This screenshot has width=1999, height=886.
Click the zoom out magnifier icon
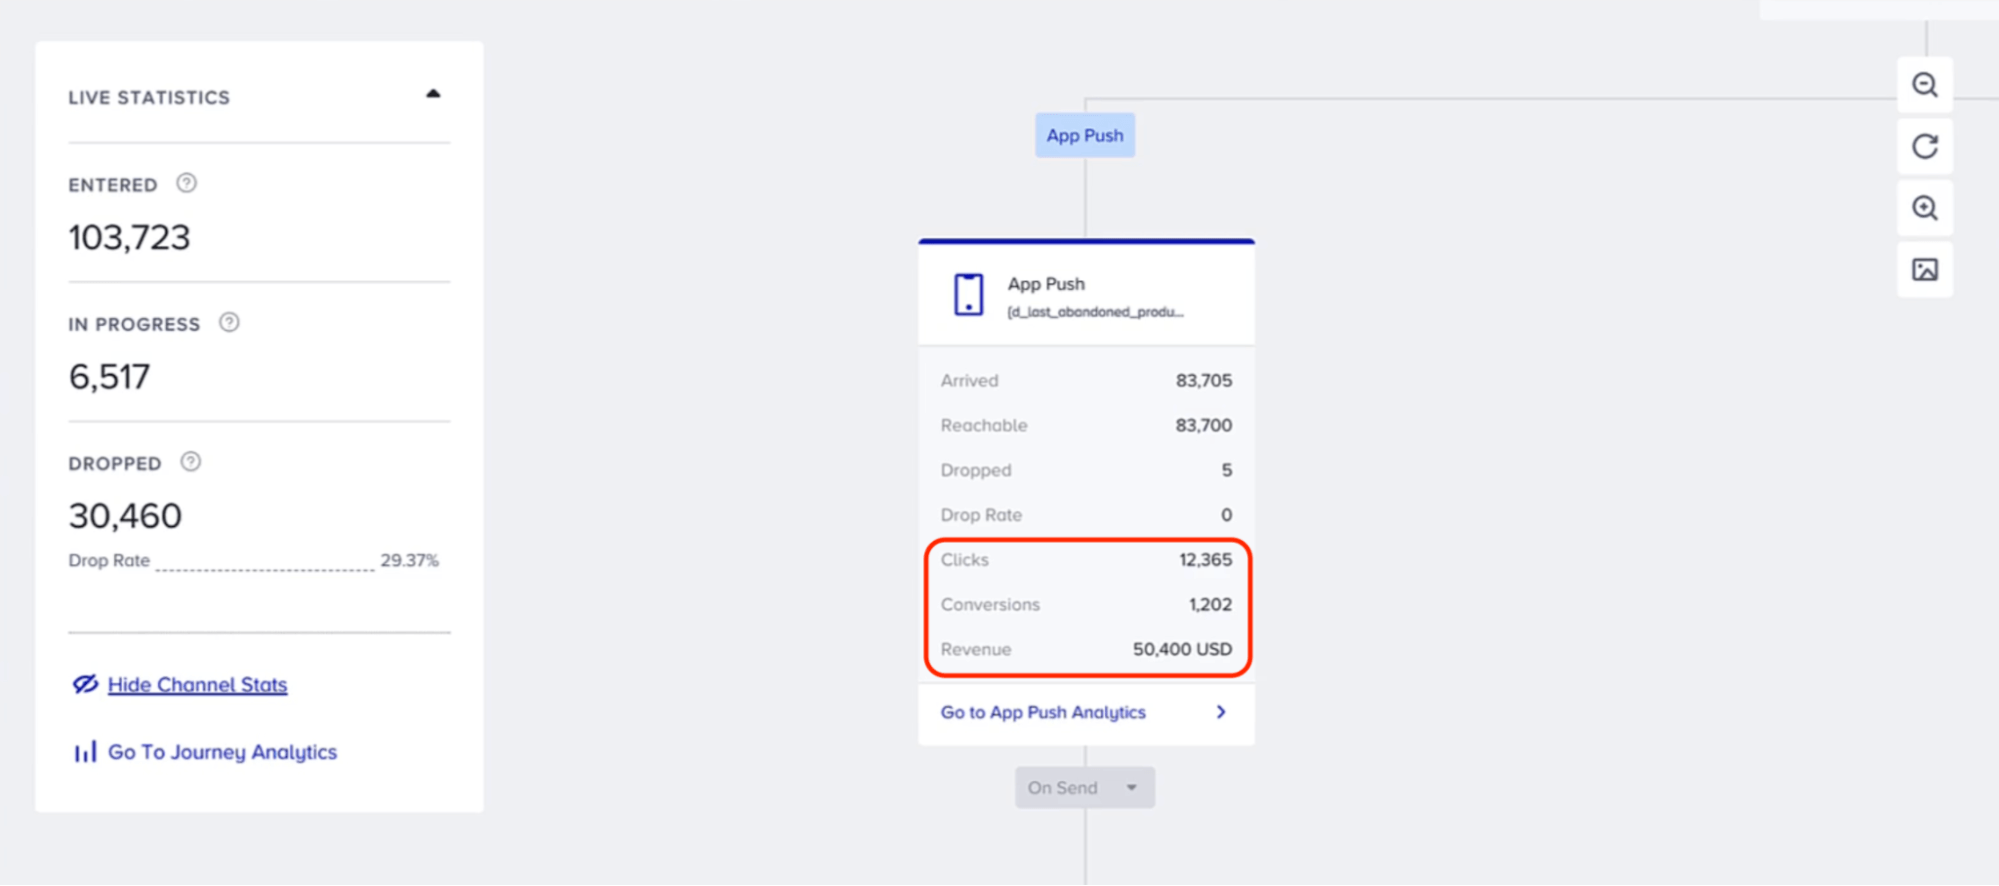[1924, 85]
